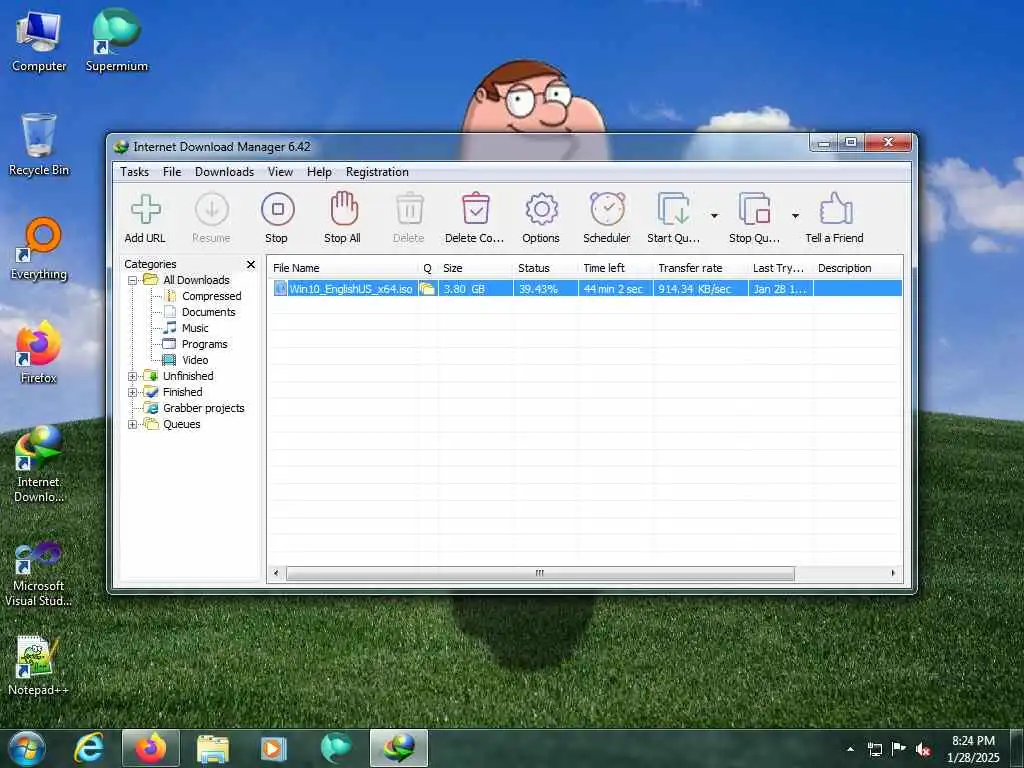Image resolution: width=1024 pixels, height=768 pixels.
Task: Select the Documents category
Action: [x=208, y=312]
